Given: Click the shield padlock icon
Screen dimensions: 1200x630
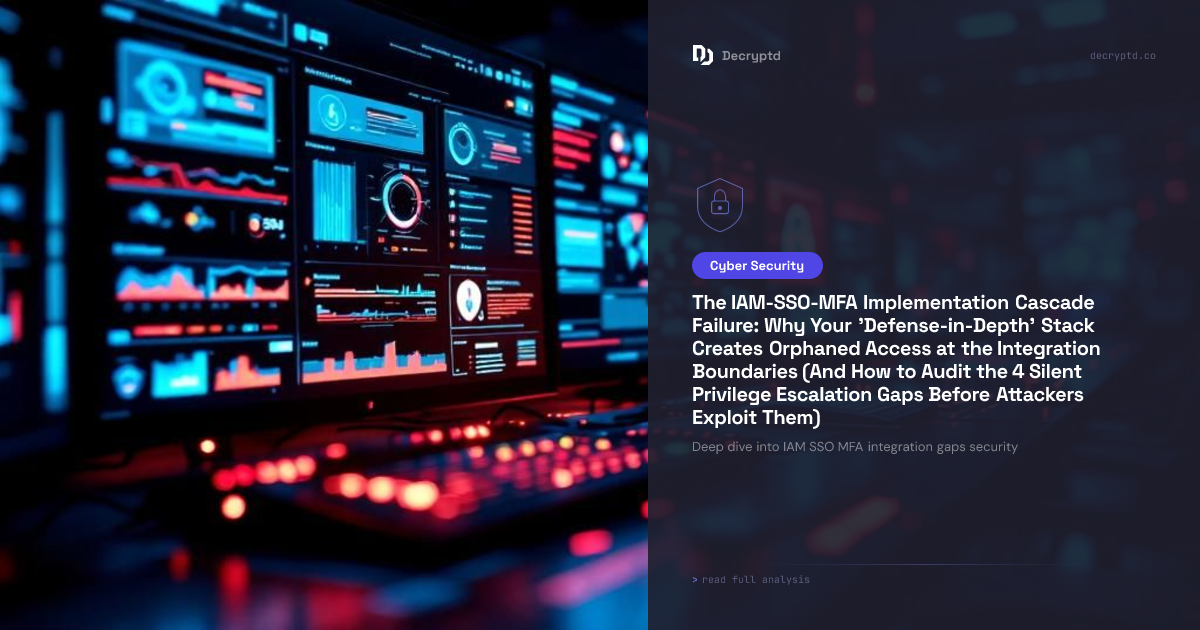Looking at the screenshot, I should [x=719, y=204].
